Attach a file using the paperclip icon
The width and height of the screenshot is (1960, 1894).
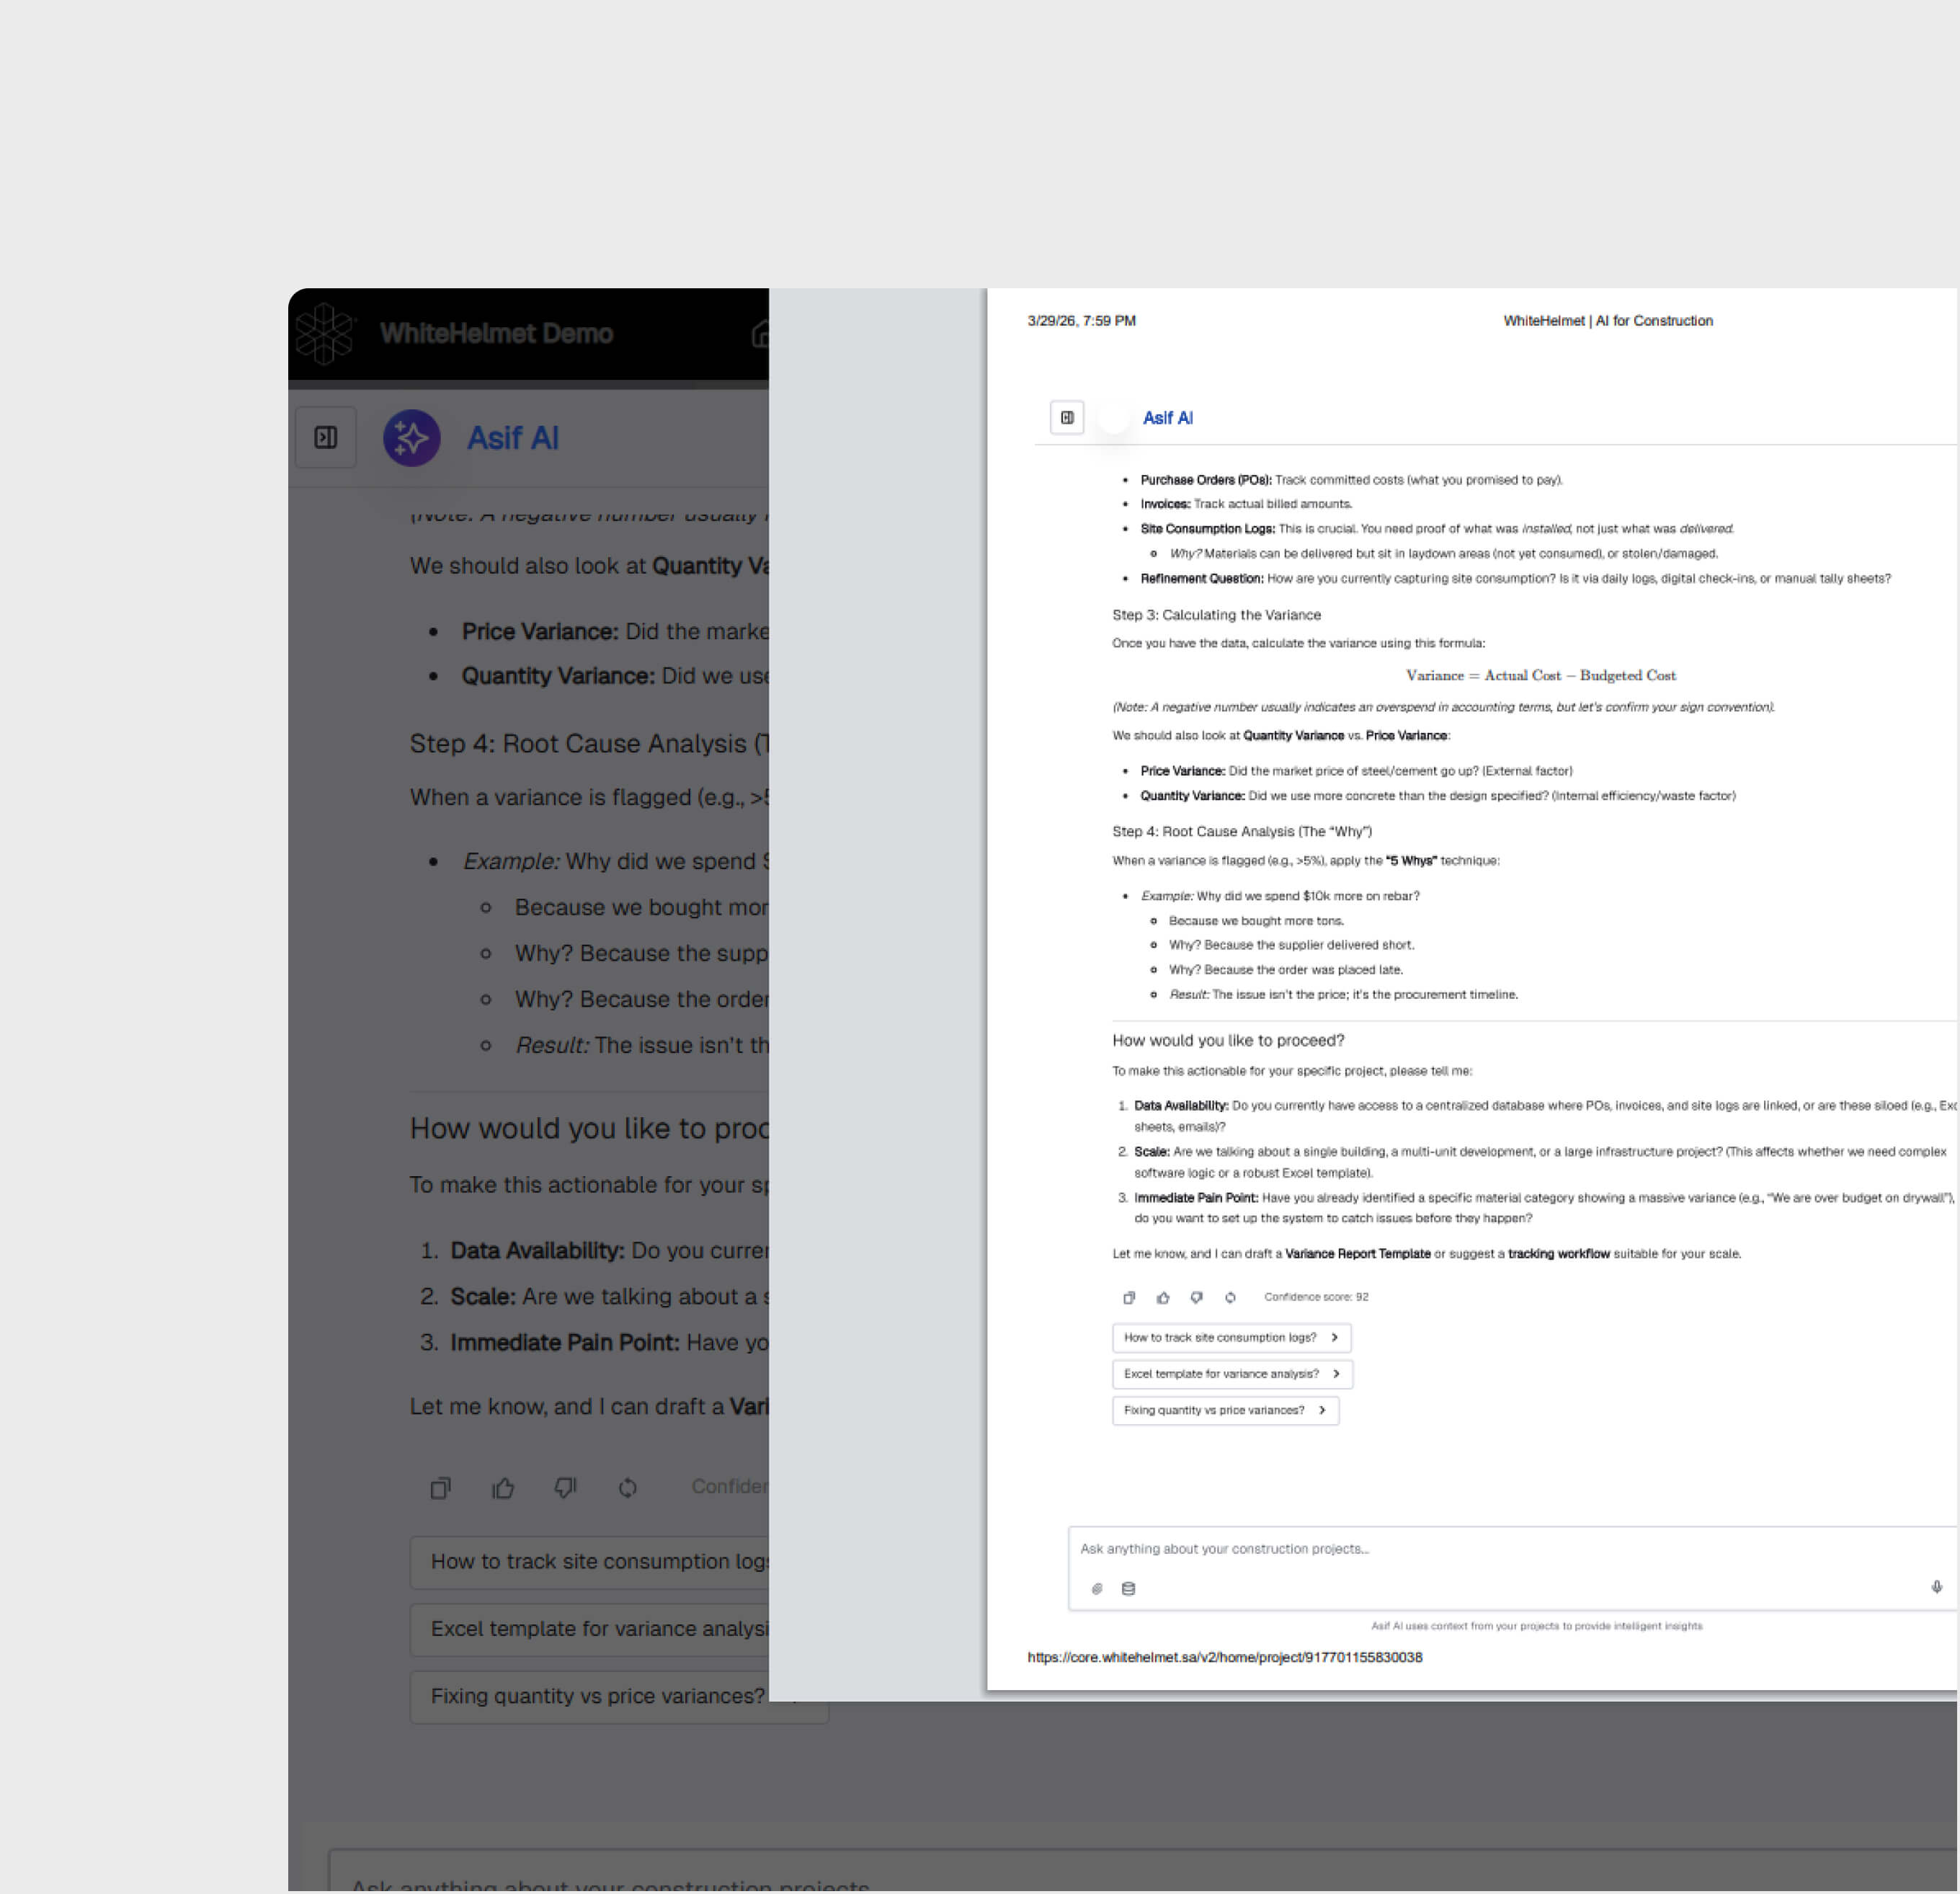coord(1097,1589)
